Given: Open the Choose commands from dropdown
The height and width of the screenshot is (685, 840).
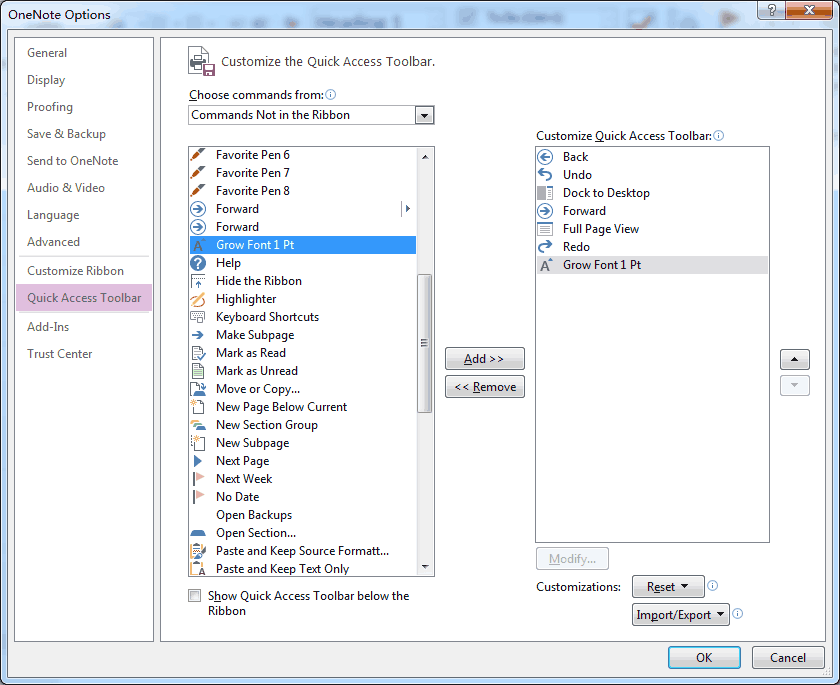Looking at the screenshot, I should pos(424,115).
